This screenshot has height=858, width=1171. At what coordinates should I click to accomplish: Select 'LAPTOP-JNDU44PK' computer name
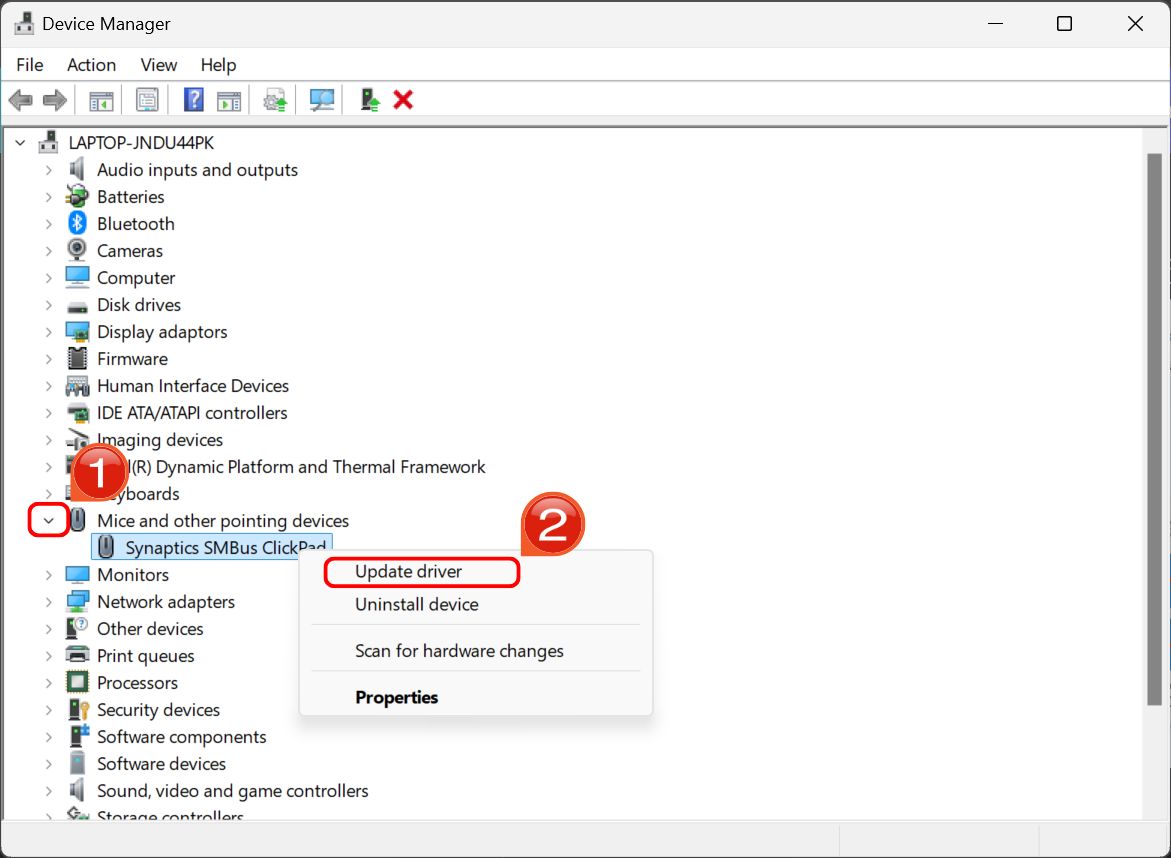click(141, 143)
